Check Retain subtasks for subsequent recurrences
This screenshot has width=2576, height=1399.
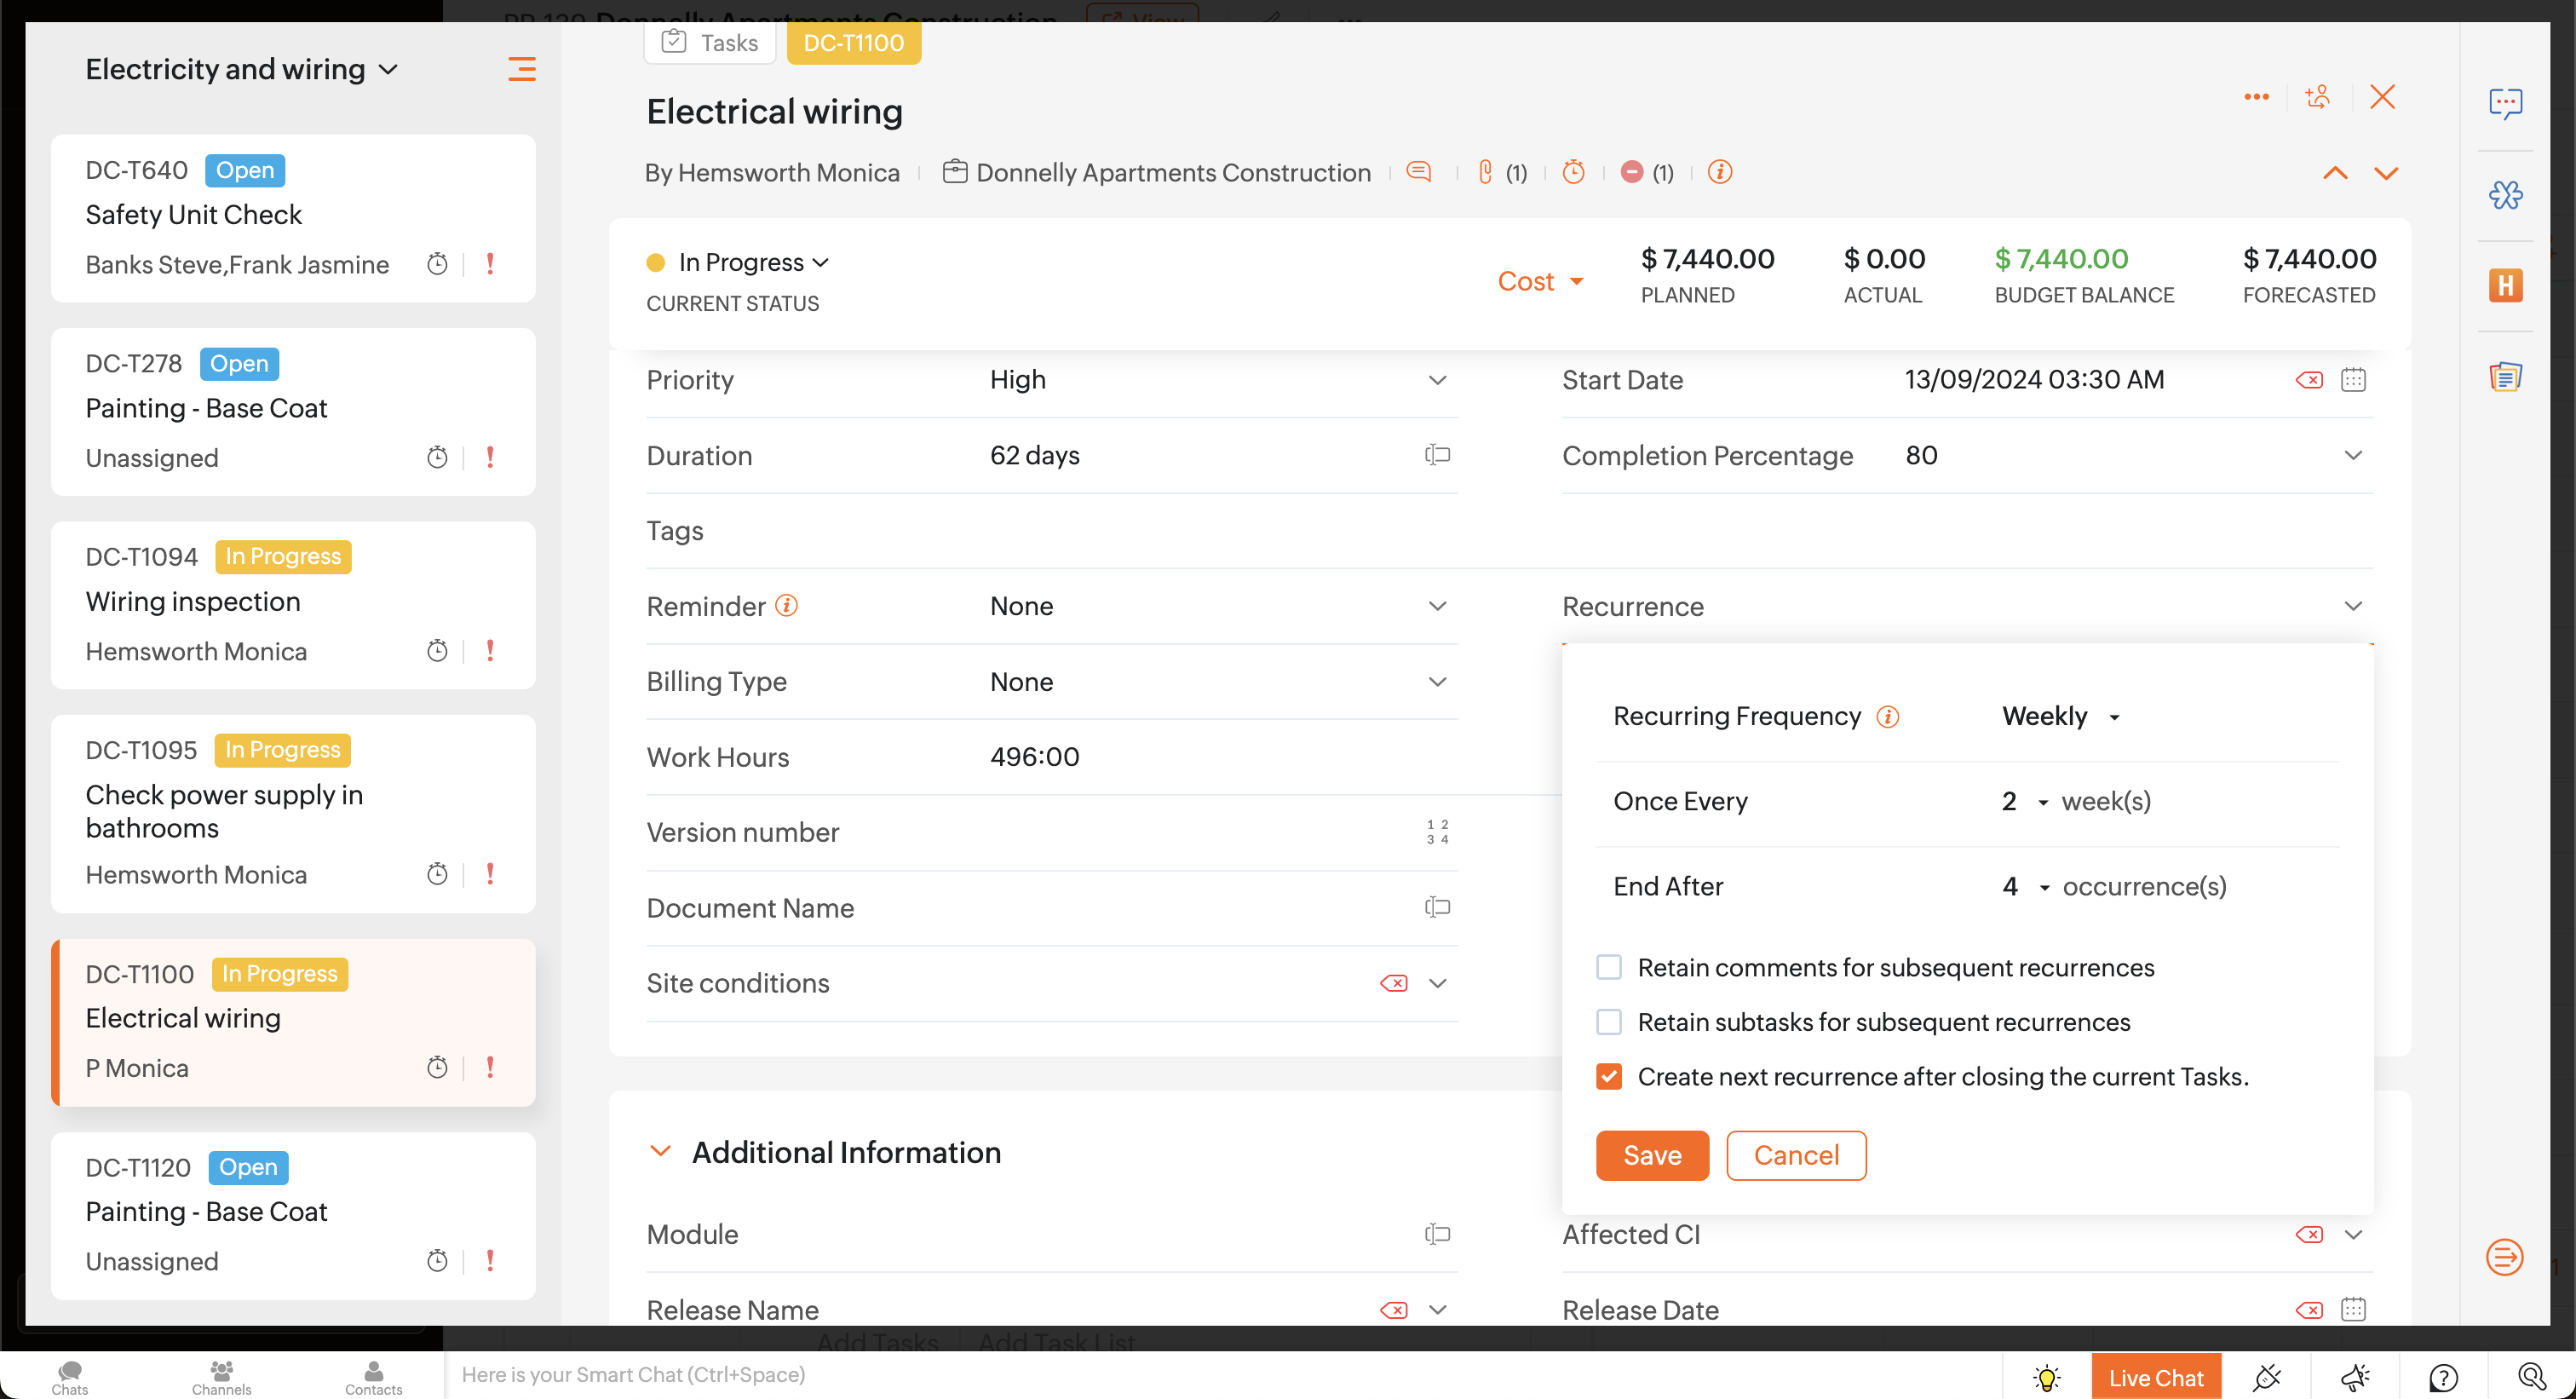click(x=1609, y=1022)
